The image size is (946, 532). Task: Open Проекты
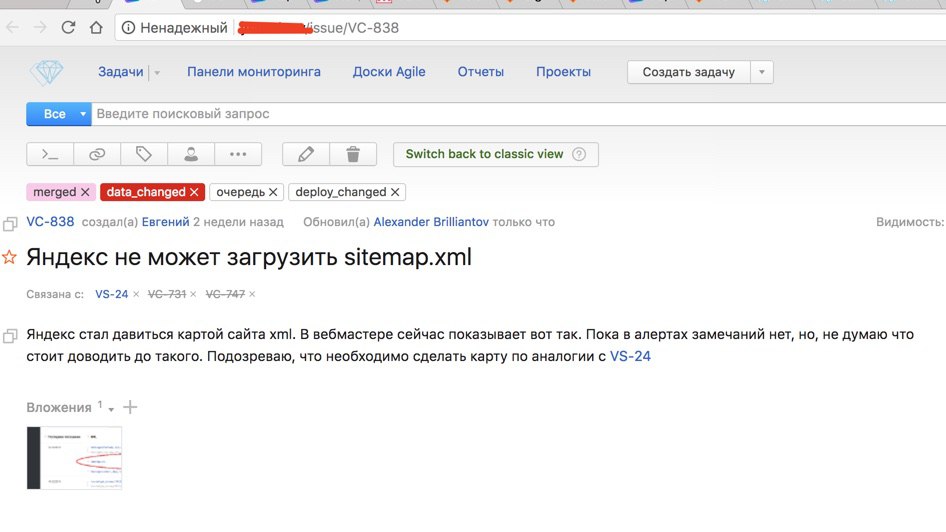(563, 72)
